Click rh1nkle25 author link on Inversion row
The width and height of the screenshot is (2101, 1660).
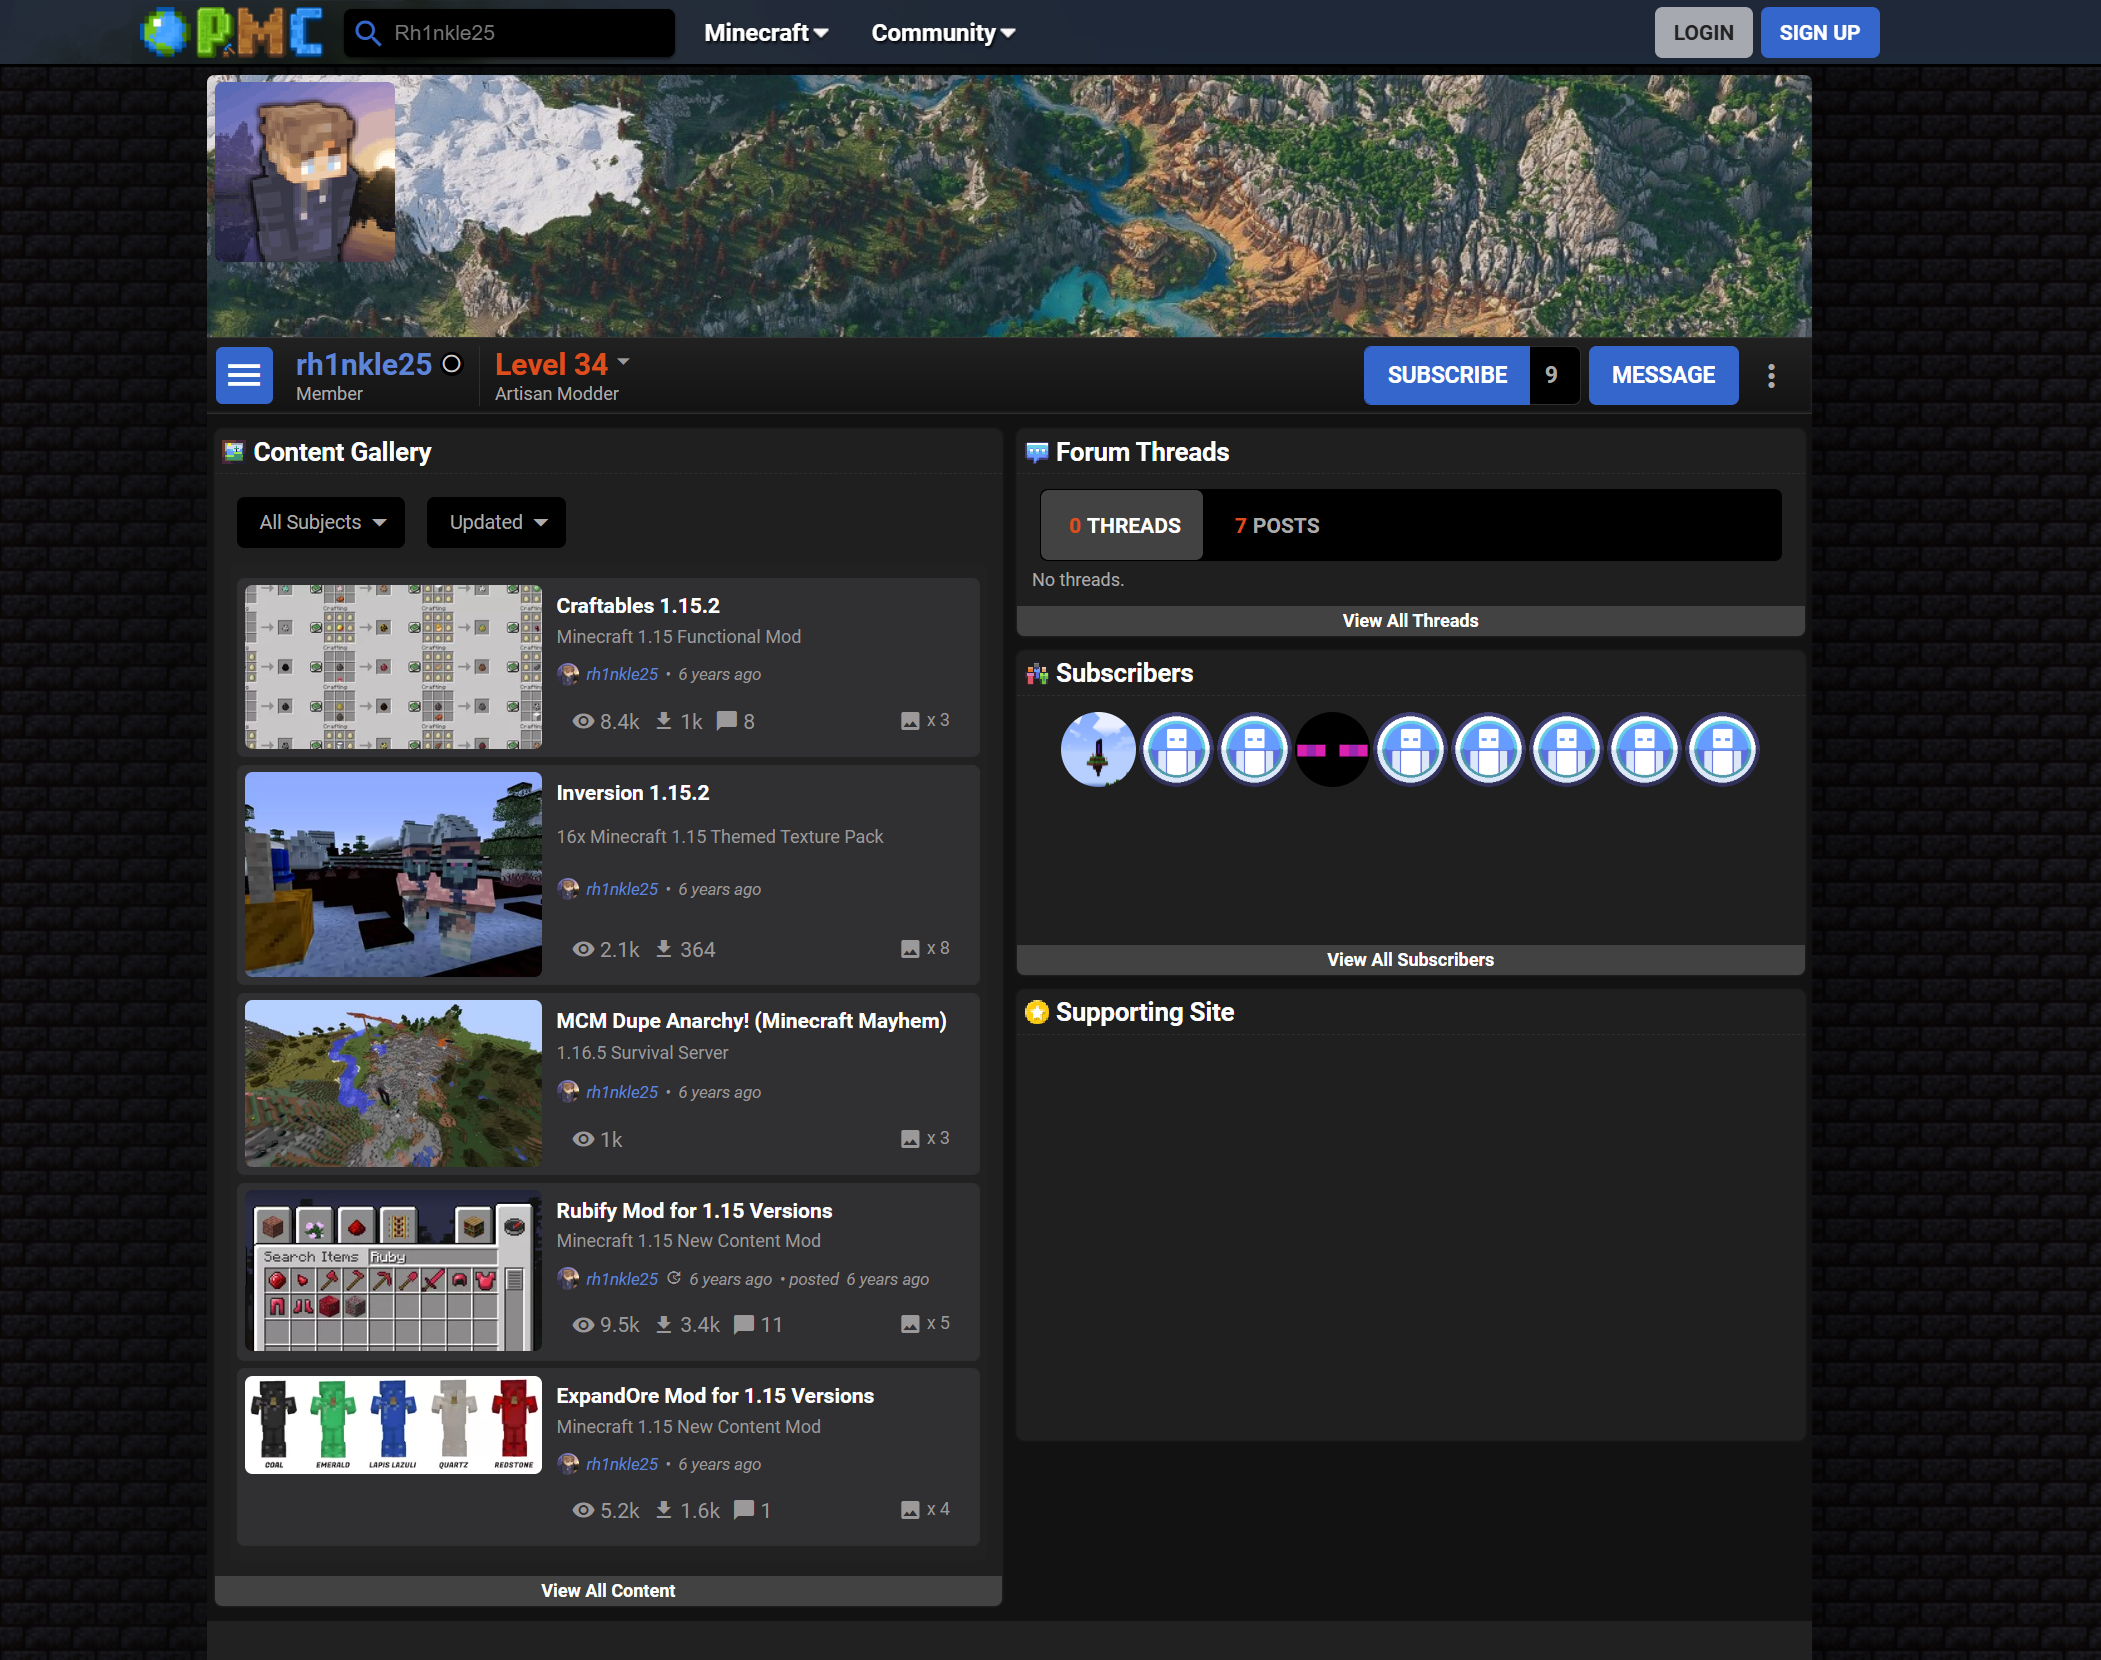[x=622, y=889]
